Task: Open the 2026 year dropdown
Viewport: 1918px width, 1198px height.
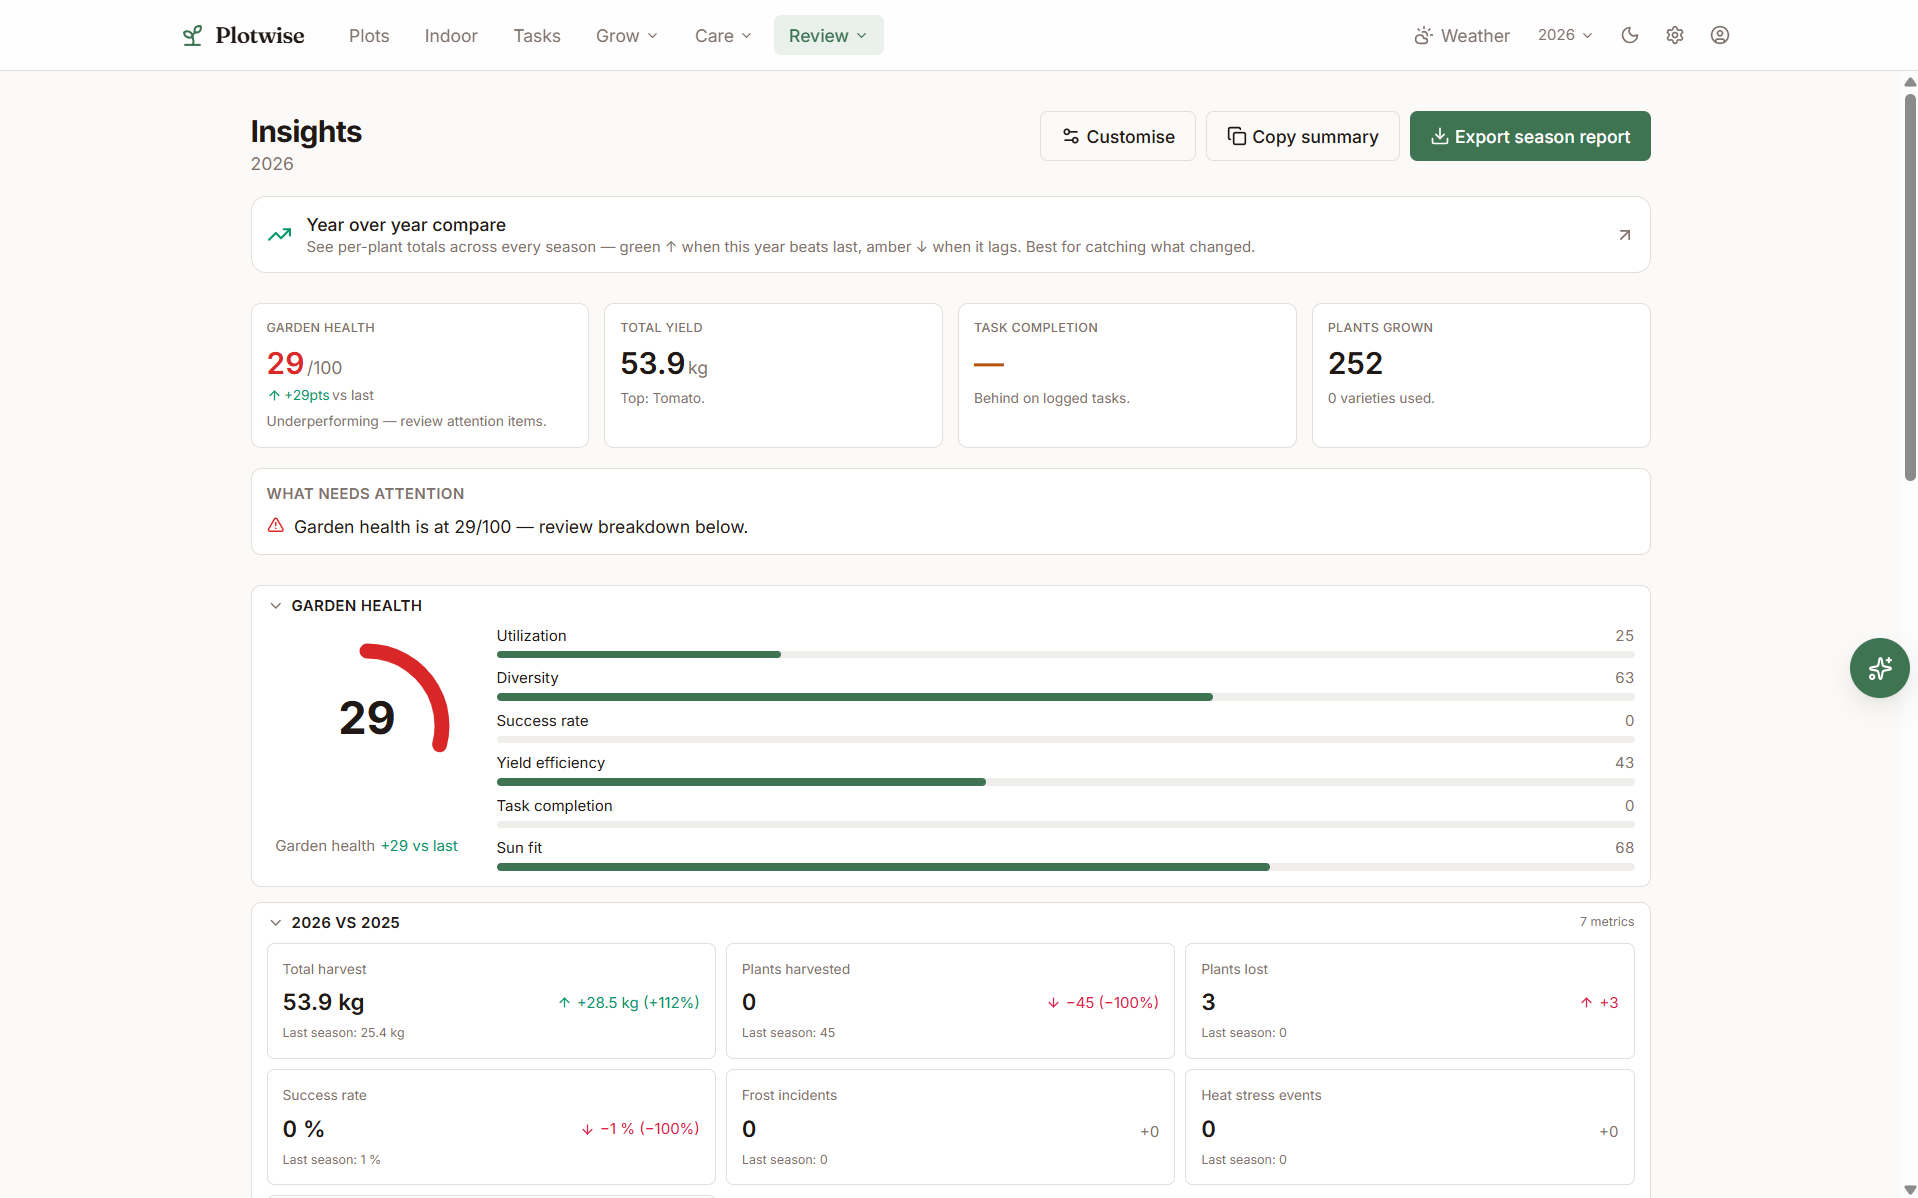Action: (x=1565, y=35)
